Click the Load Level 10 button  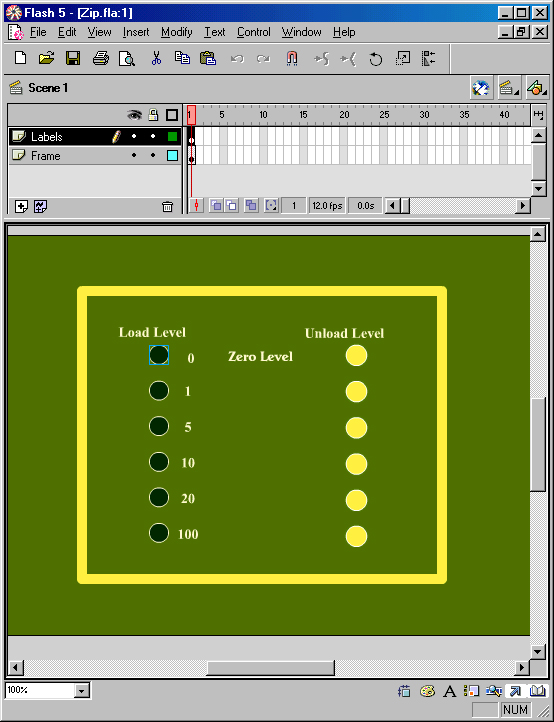[x=159, y=461]
